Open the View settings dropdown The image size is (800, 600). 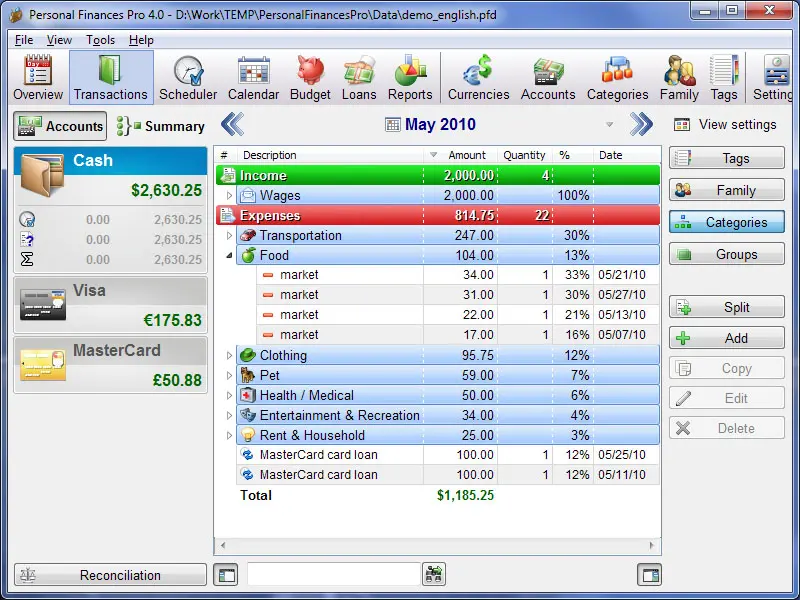[739, 124]
